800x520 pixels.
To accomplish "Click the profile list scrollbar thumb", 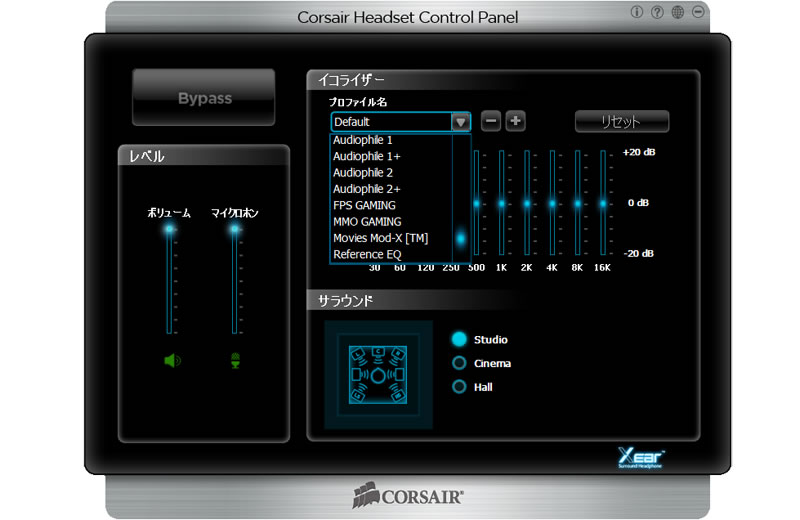I will coord(461,238).
